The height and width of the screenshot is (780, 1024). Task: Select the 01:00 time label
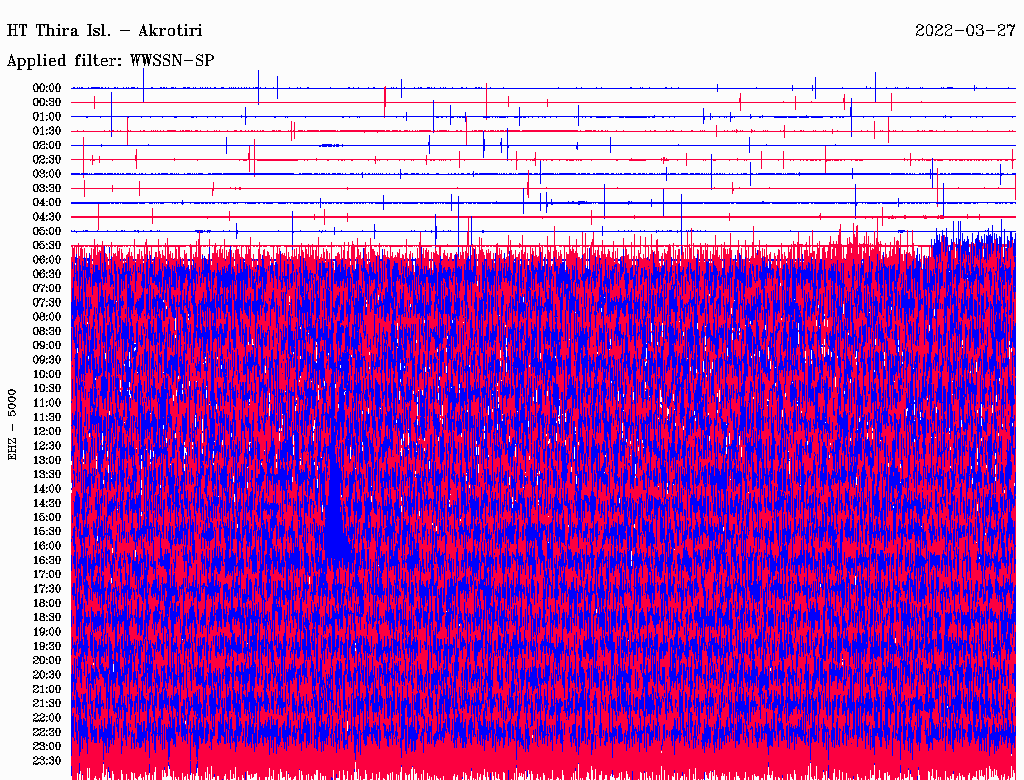47,117
